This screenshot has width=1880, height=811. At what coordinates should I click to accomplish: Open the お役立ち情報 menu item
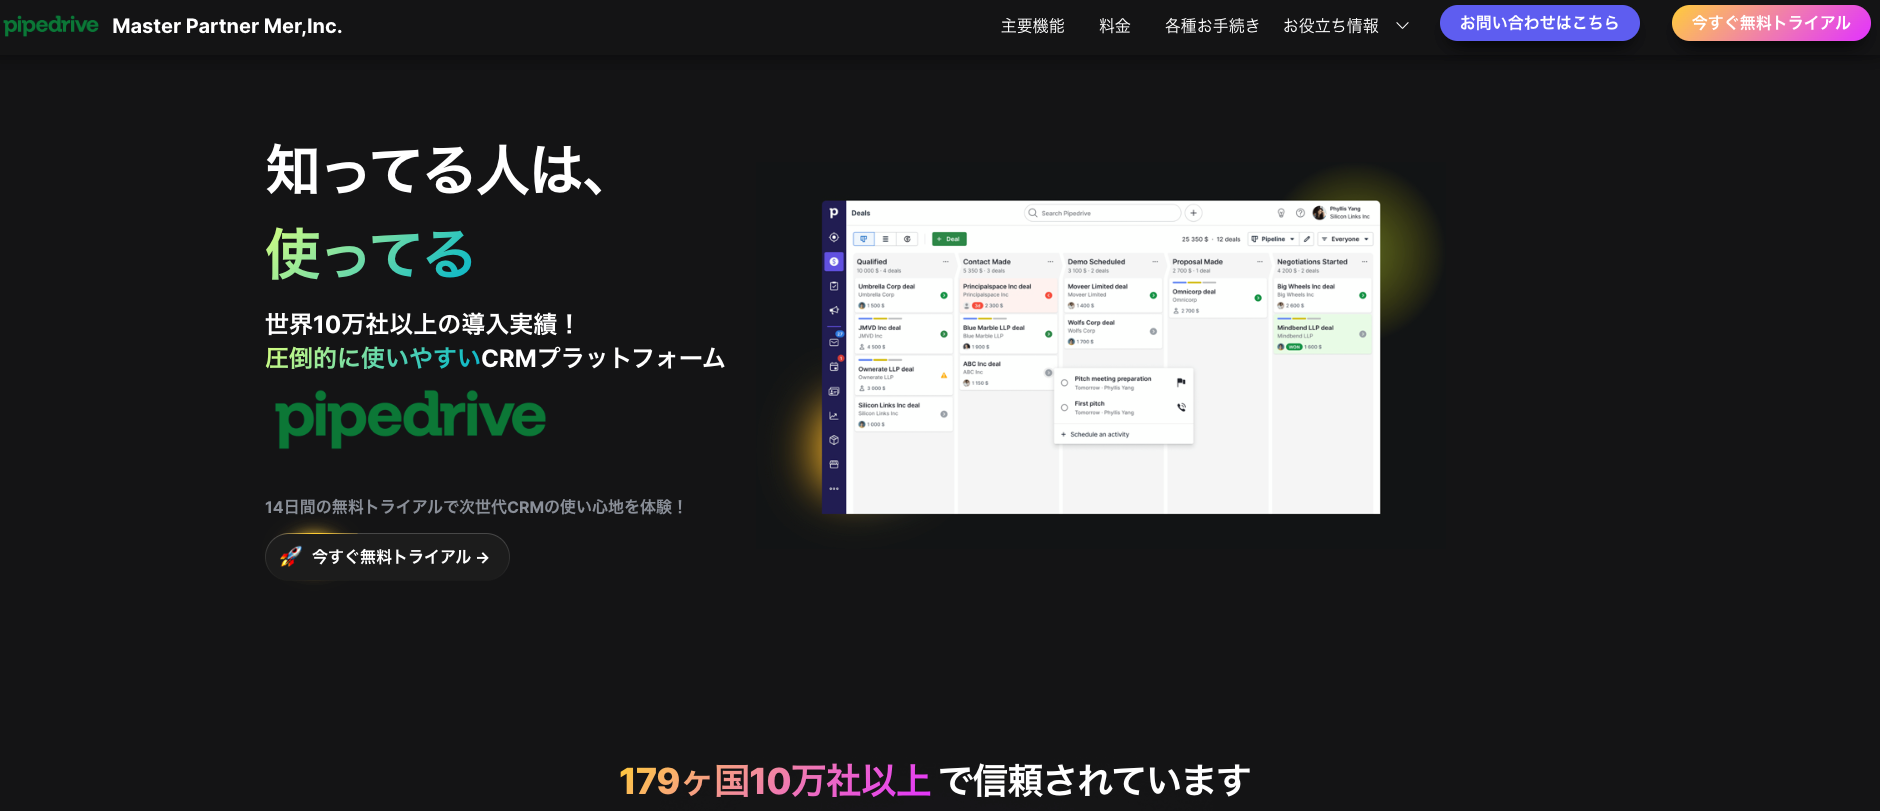tap(1331, 26)
